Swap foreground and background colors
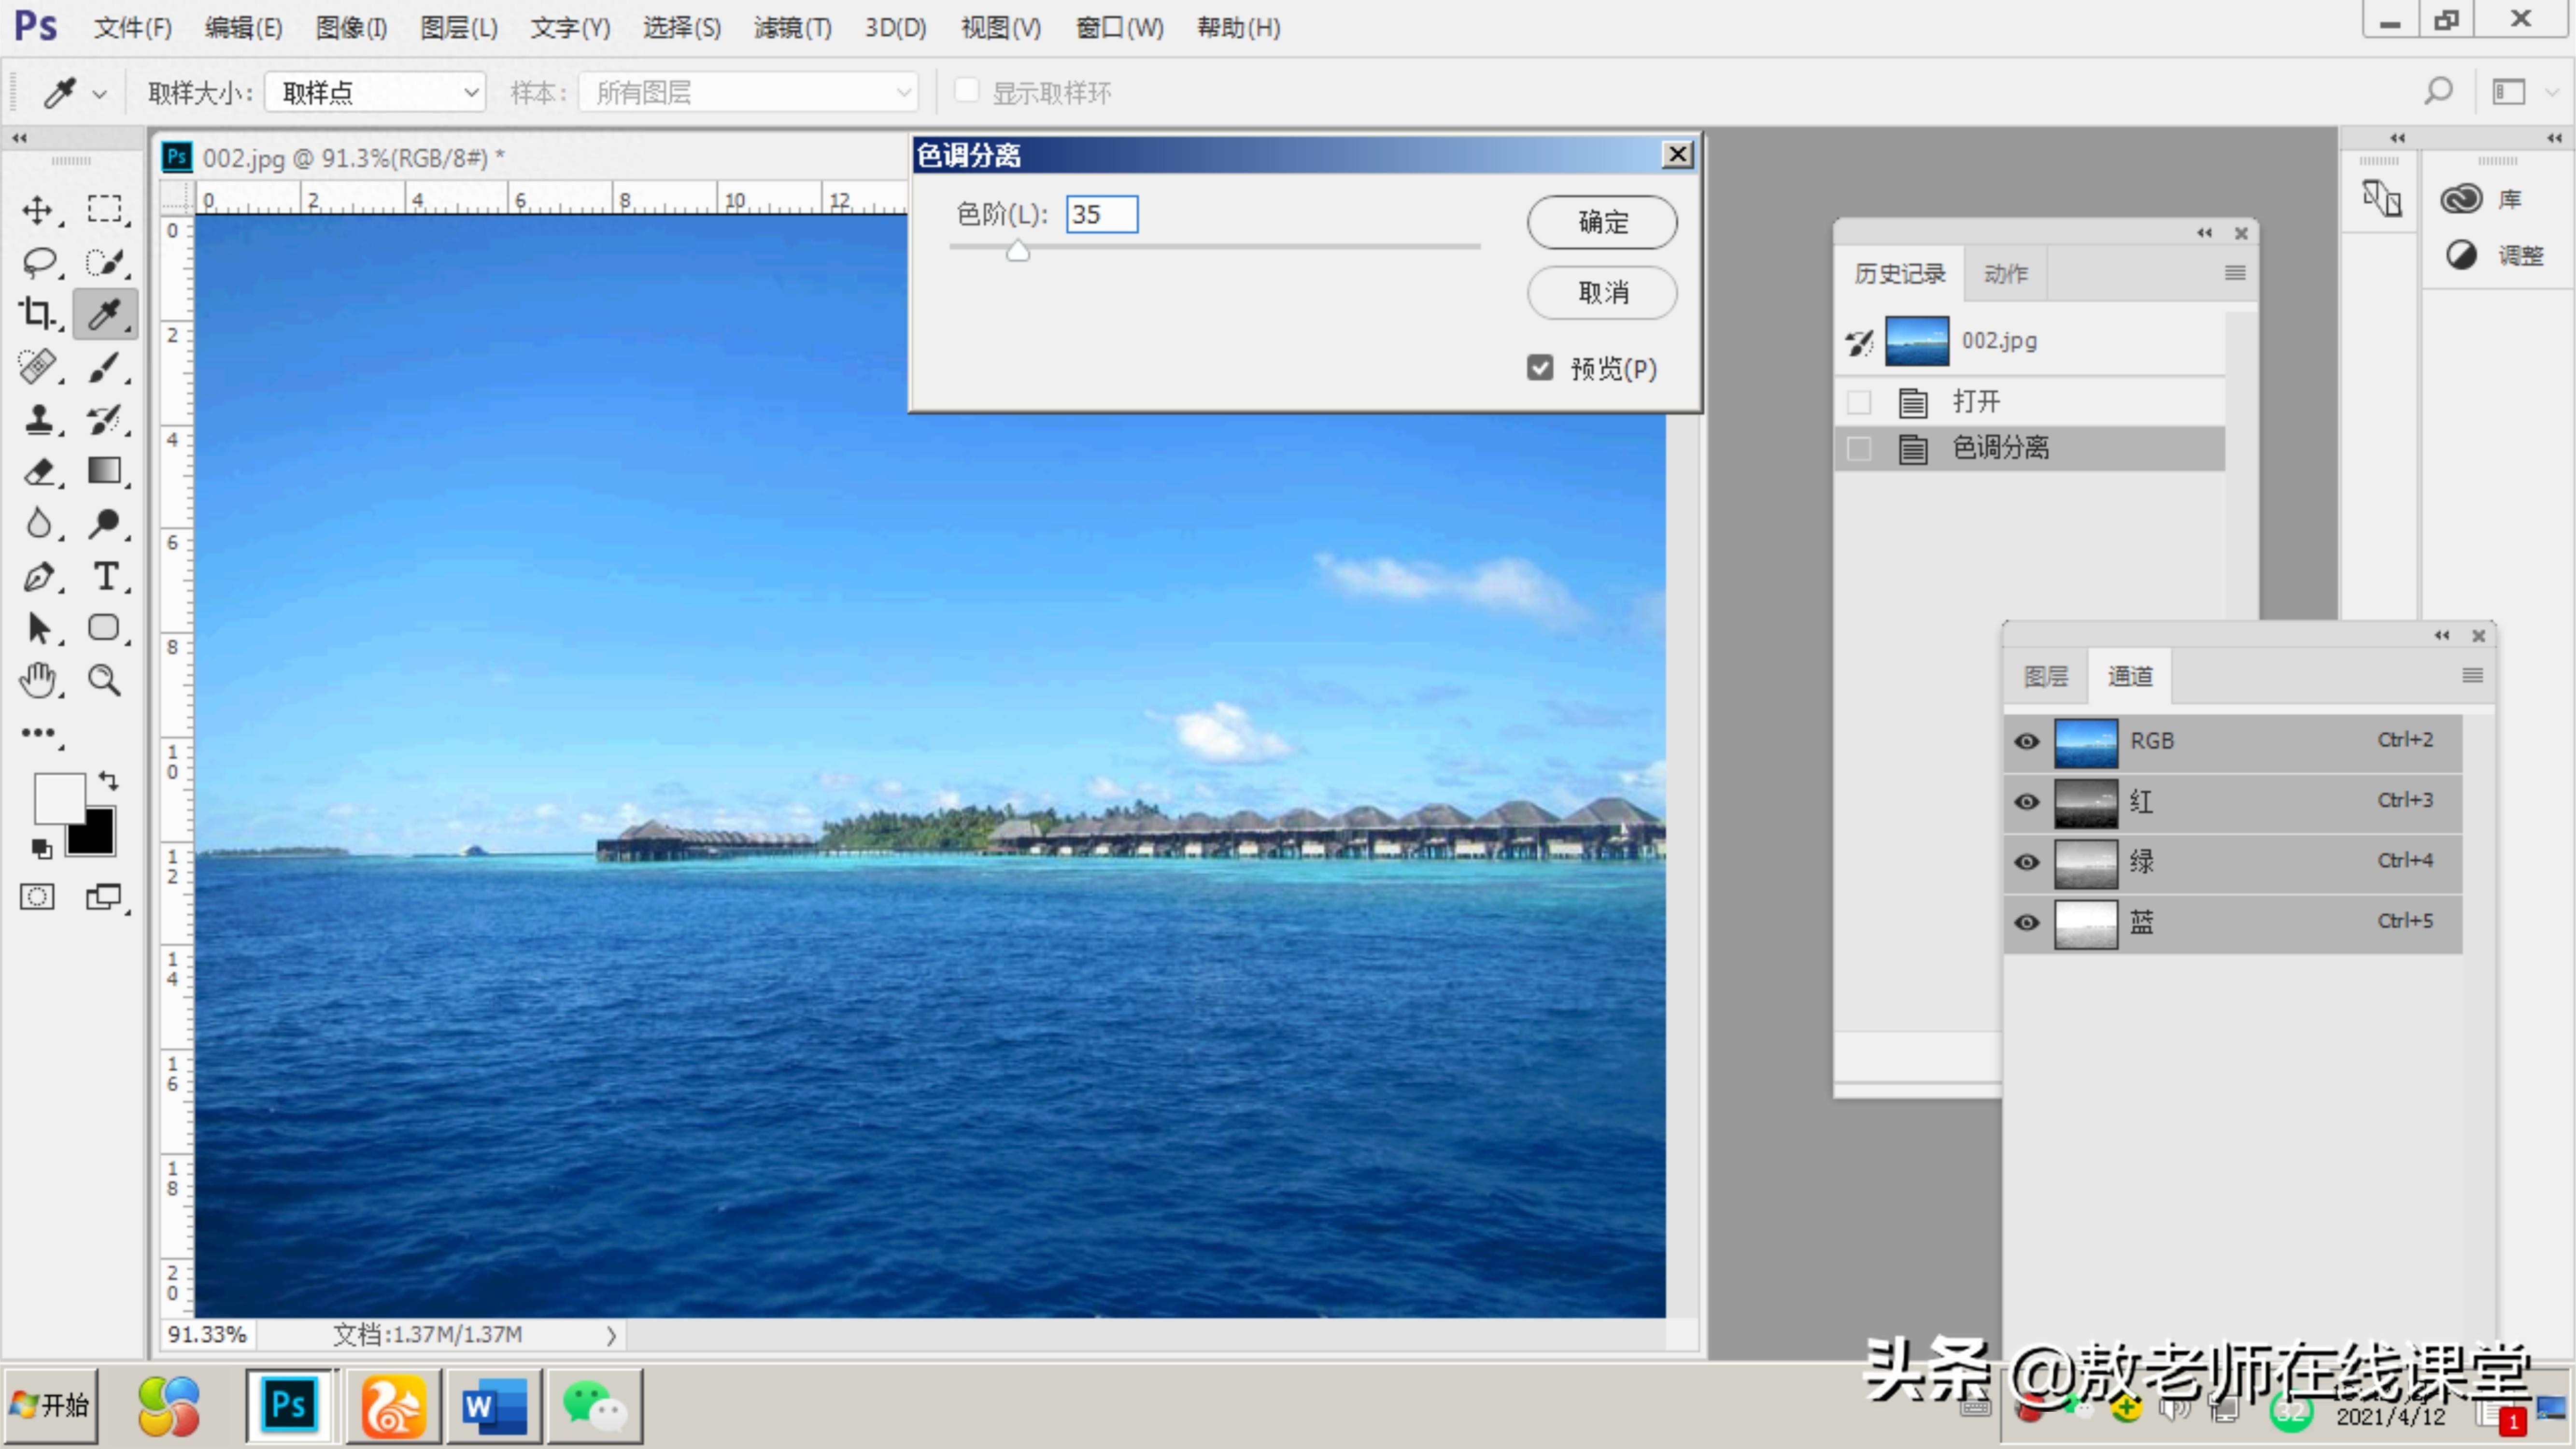This screenshot has width=2576, height=1449. [x=108, y=780]
